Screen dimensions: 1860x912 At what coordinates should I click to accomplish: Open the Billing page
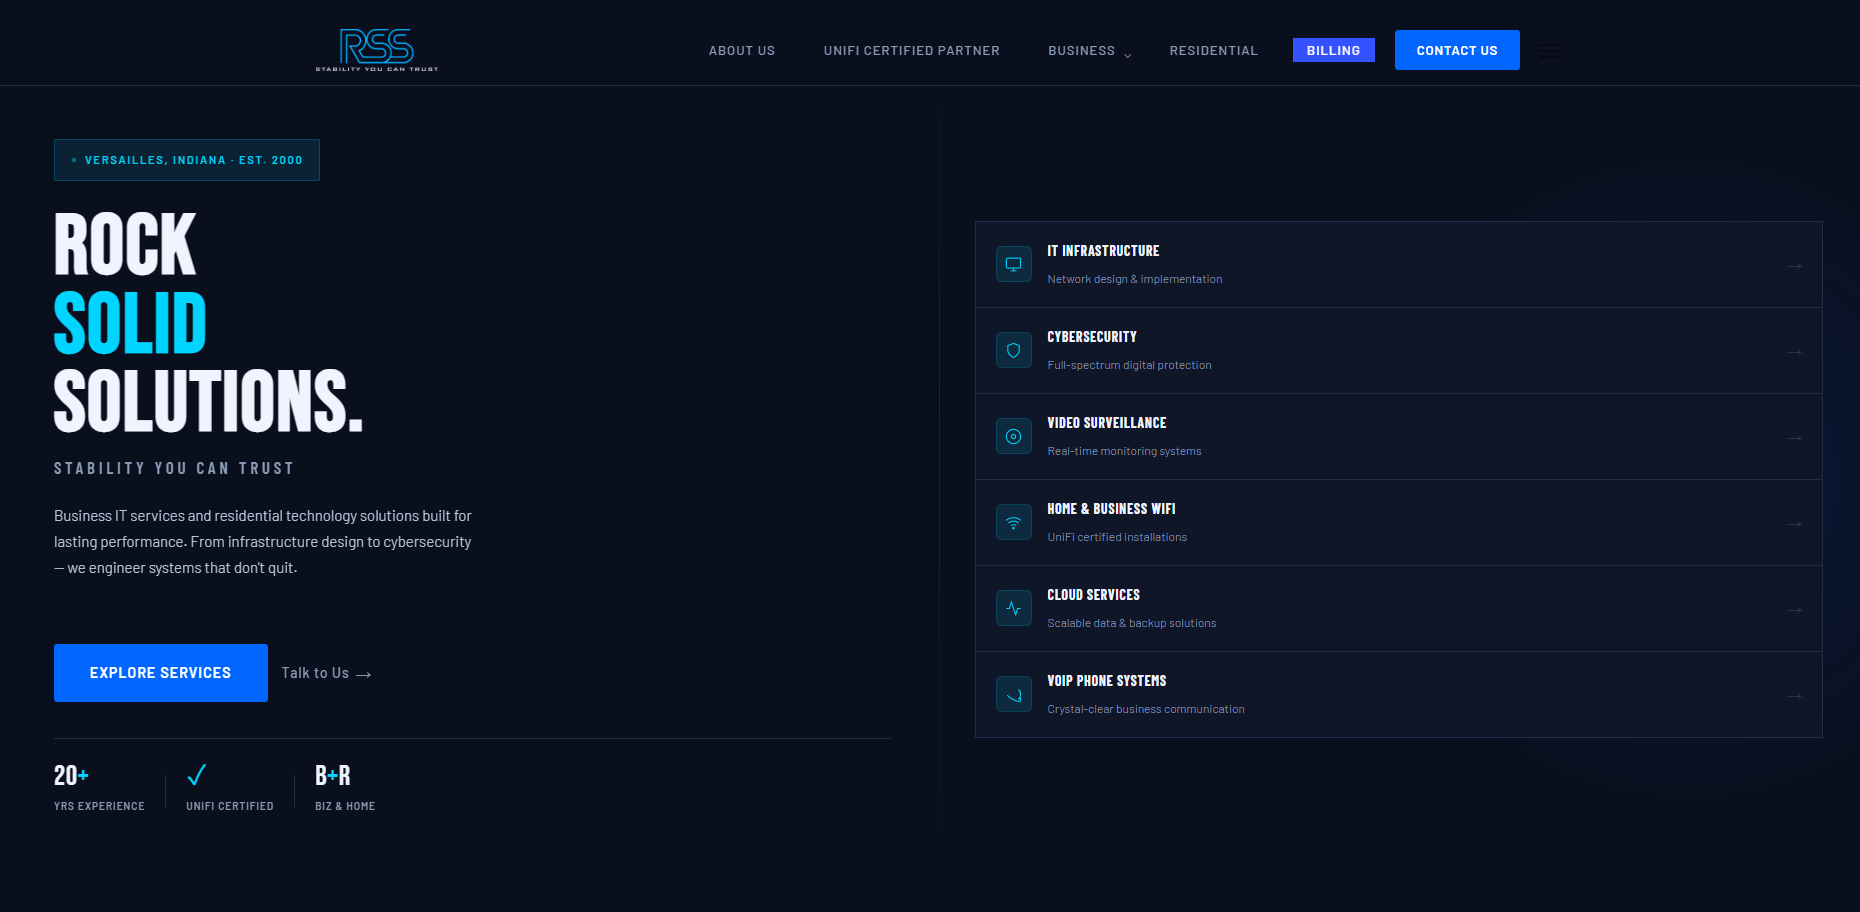click(x=1333, y=49)
